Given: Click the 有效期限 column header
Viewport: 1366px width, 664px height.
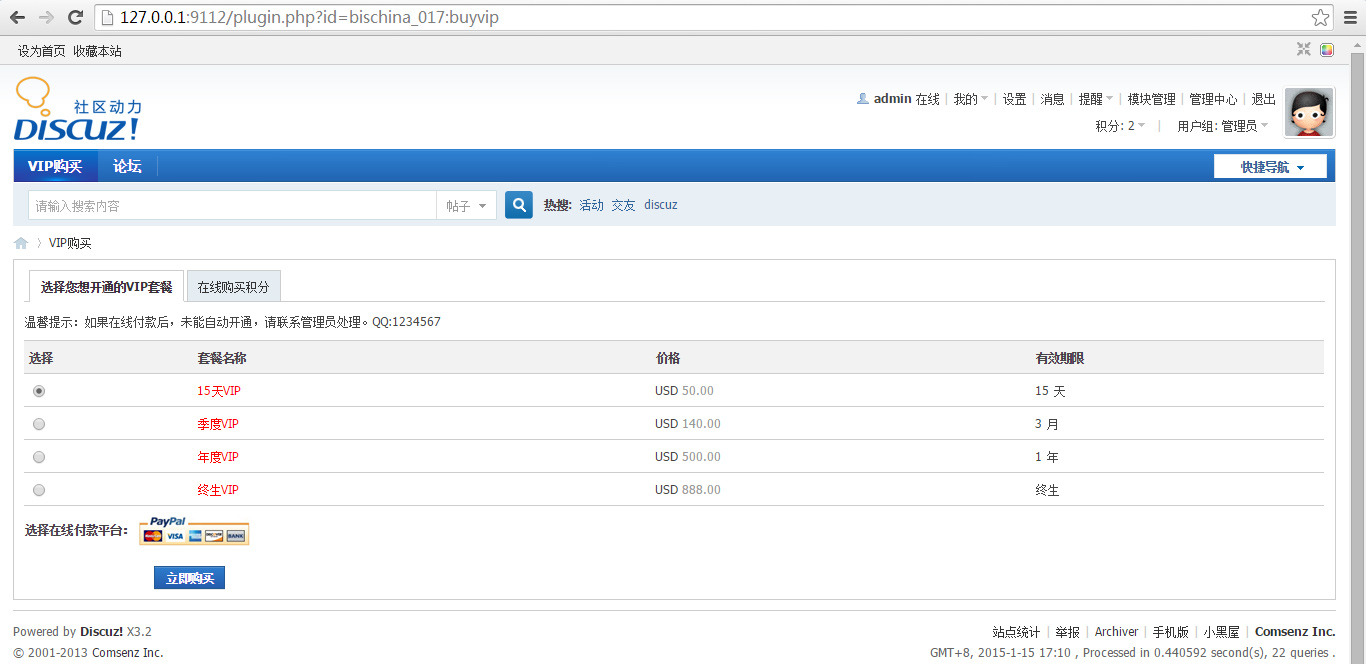Looking at the screenshot, I should (1060, 358).
